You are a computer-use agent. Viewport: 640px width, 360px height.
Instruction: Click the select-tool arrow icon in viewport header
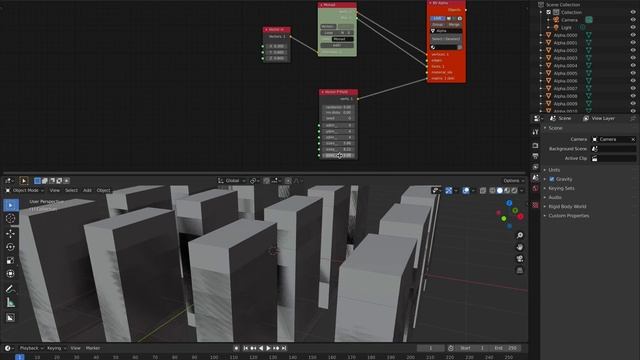pyautogui.click(x=24, y=180)
